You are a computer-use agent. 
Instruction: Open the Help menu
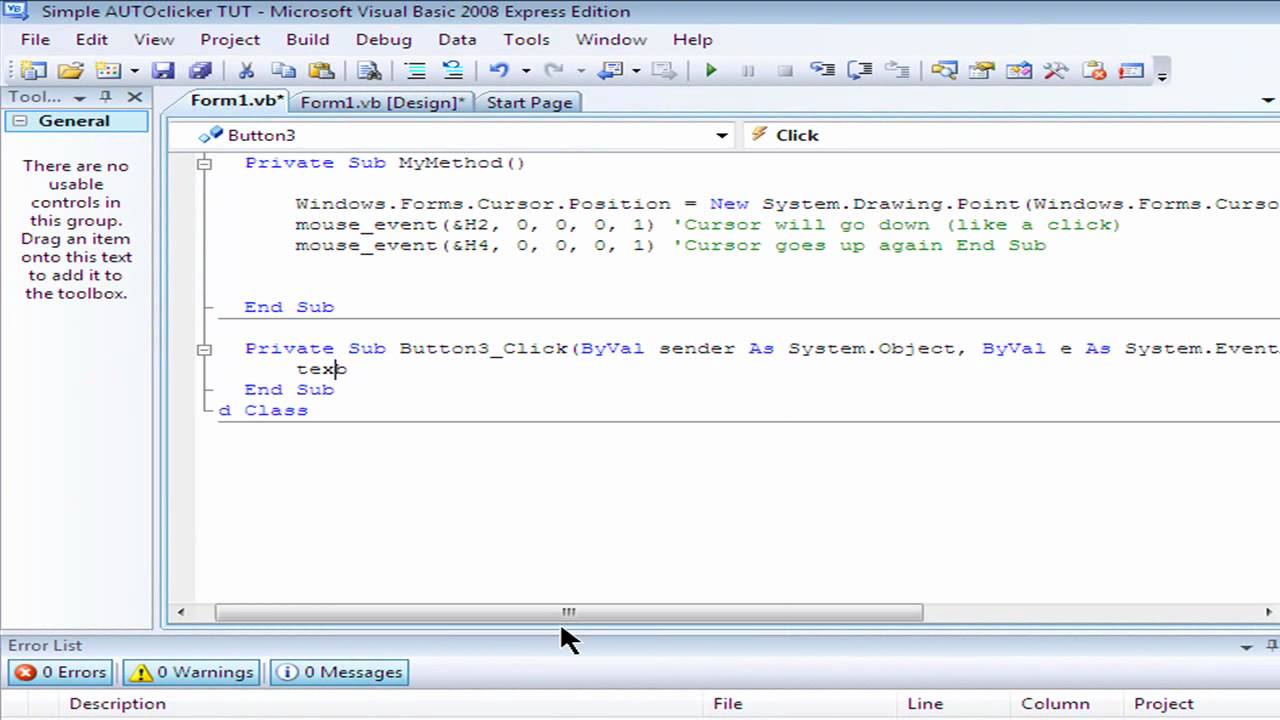tap(692, 39)
